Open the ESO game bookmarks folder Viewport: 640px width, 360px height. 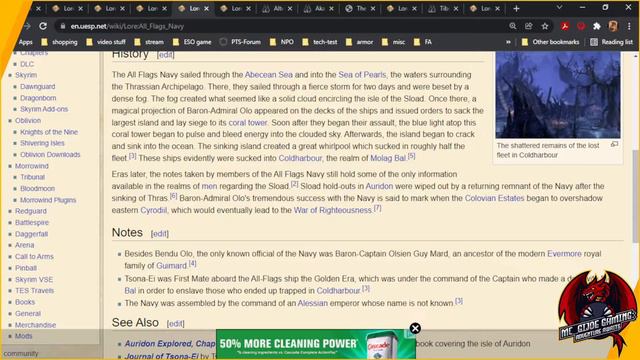click(192, 42)
